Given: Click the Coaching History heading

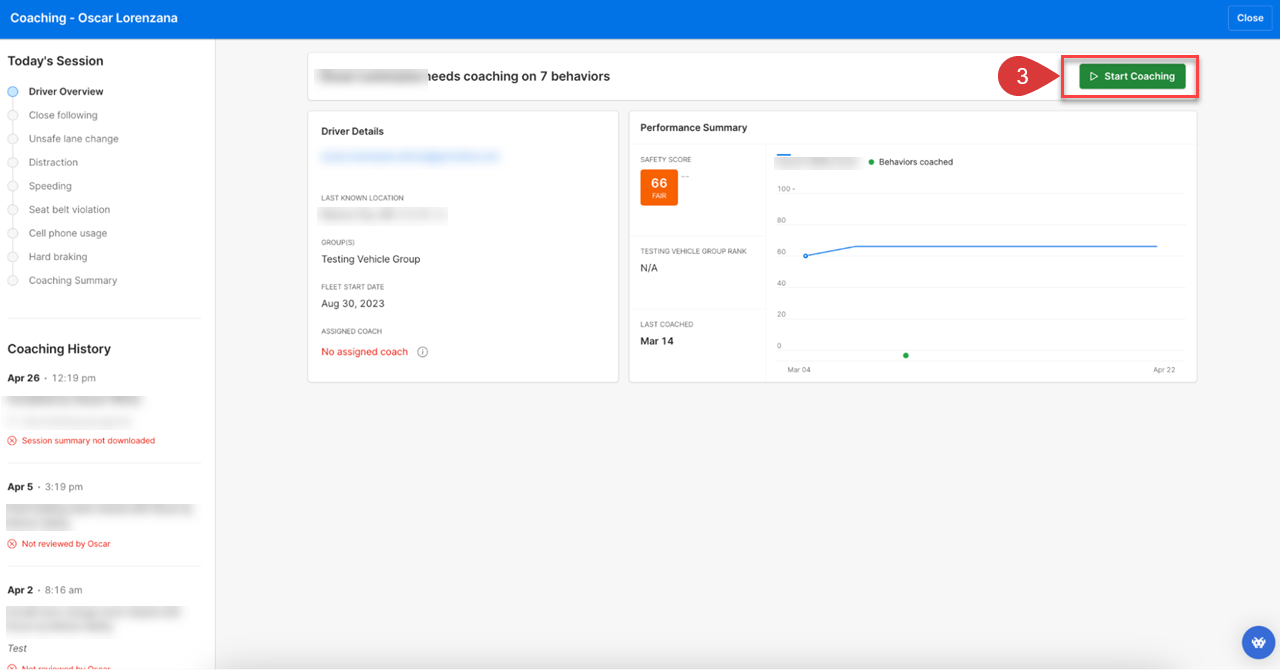Looking at the screenshot, I should point(59,349).
